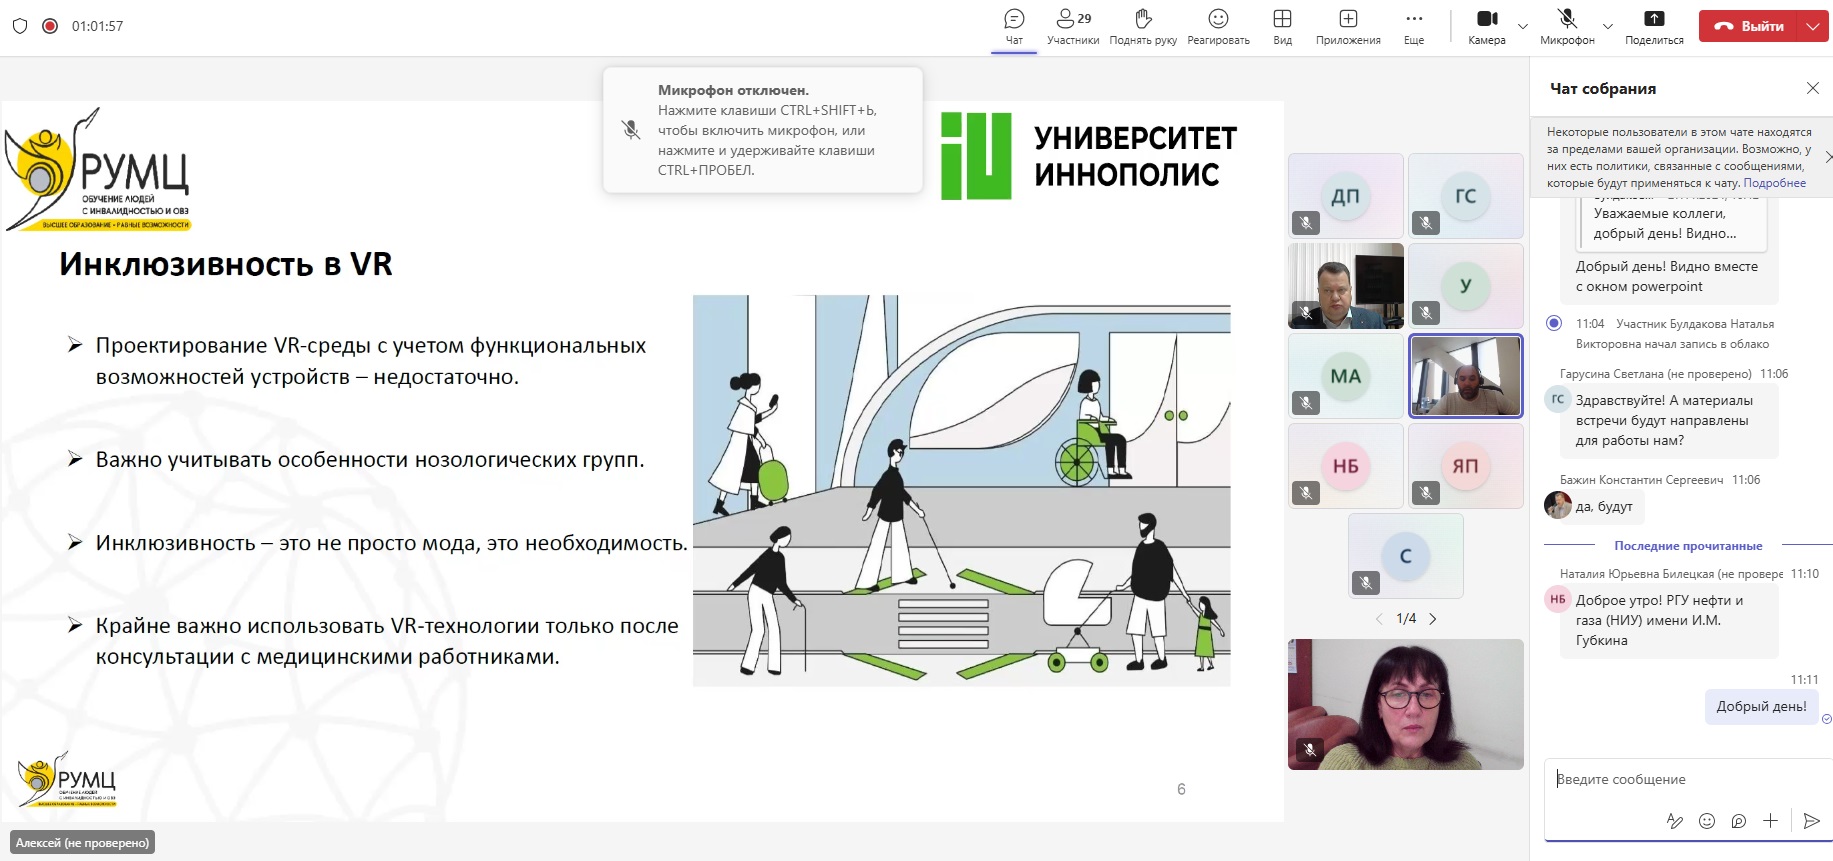The width and height of the screenshot is (1833, 861).
Task: Click the Share screen icon
Action: 1654,26
